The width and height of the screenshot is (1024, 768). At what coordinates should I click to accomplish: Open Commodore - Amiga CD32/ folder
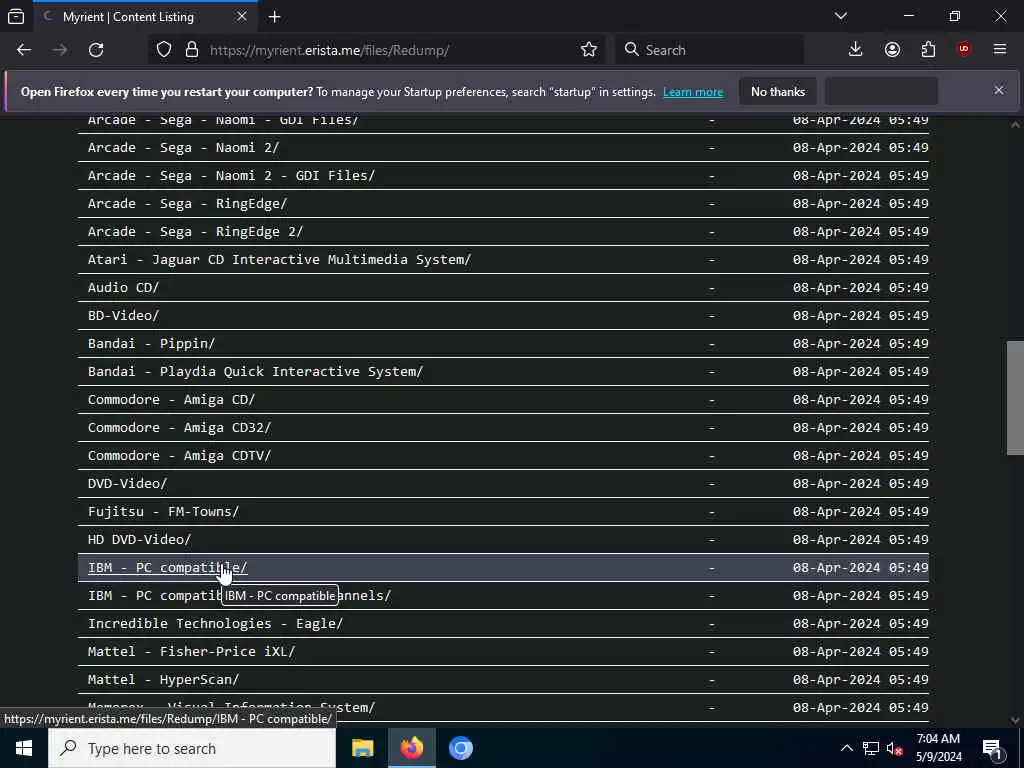pos(180,428)
